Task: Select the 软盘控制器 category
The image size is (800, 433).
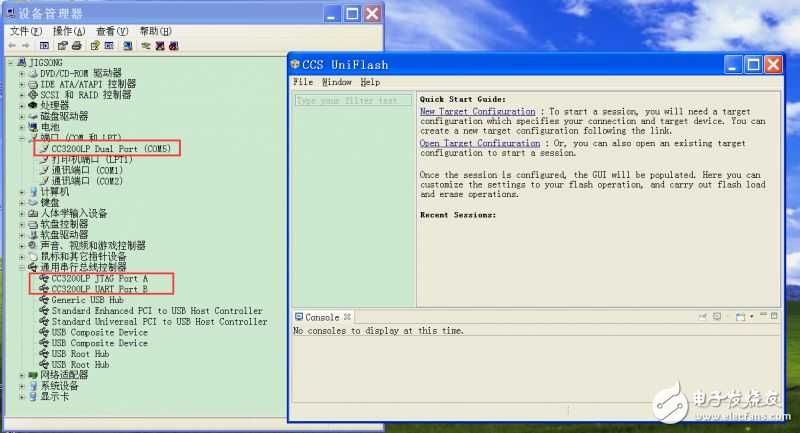Action: click(64, 224)
